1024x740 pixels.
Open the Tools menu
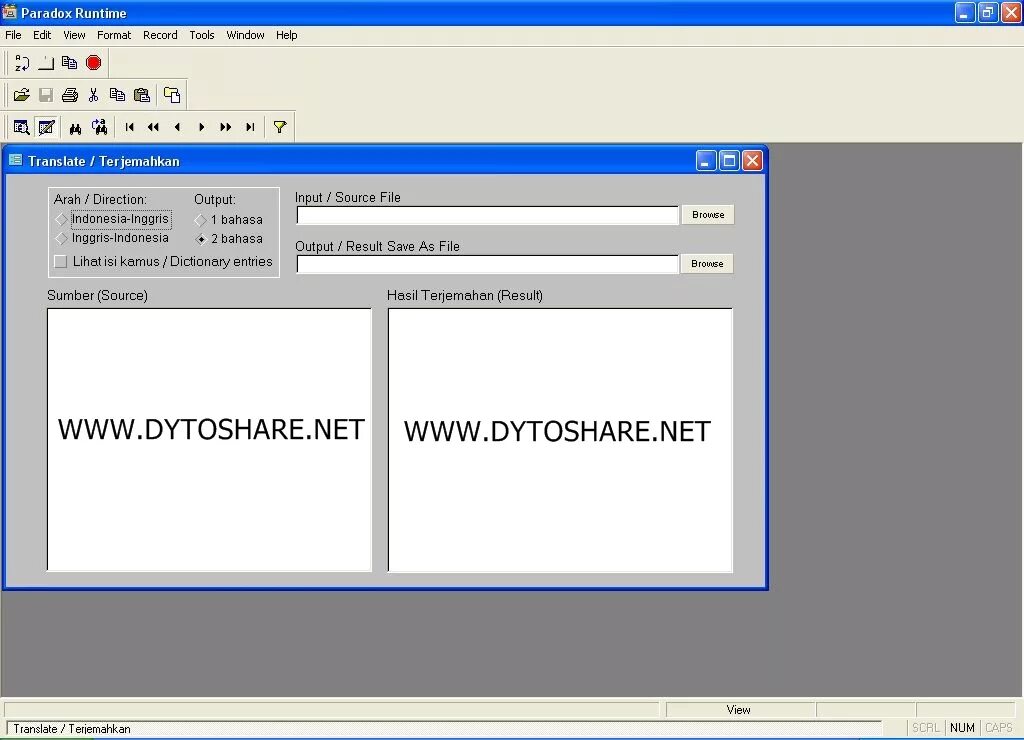pos(202,35)
